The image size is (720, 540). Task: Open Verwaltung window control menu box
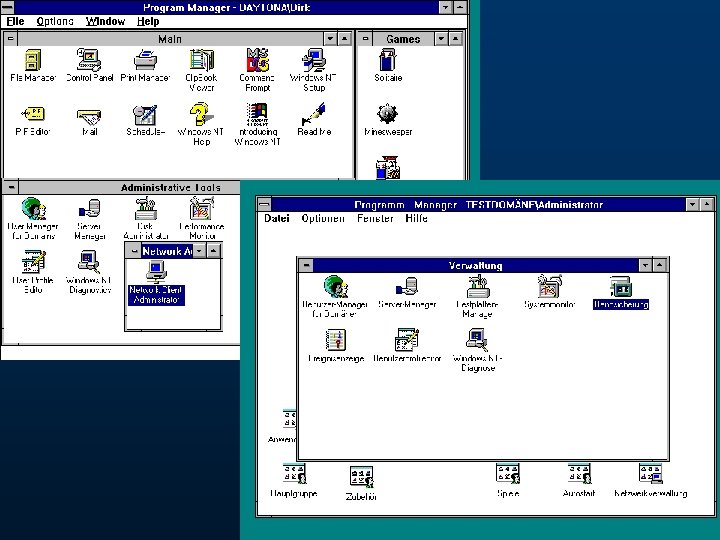pyautogui.click(x=306, y=265)
